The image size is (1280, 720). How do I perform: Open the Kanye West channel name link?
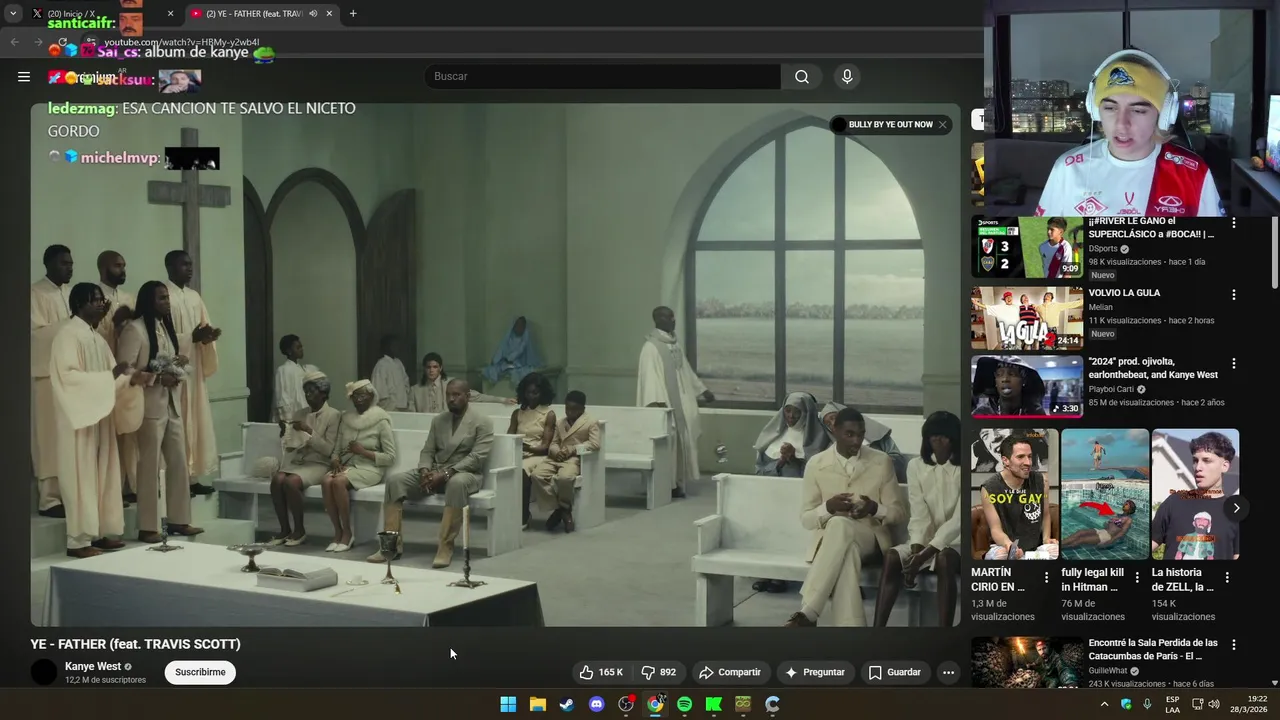[93, 666]
